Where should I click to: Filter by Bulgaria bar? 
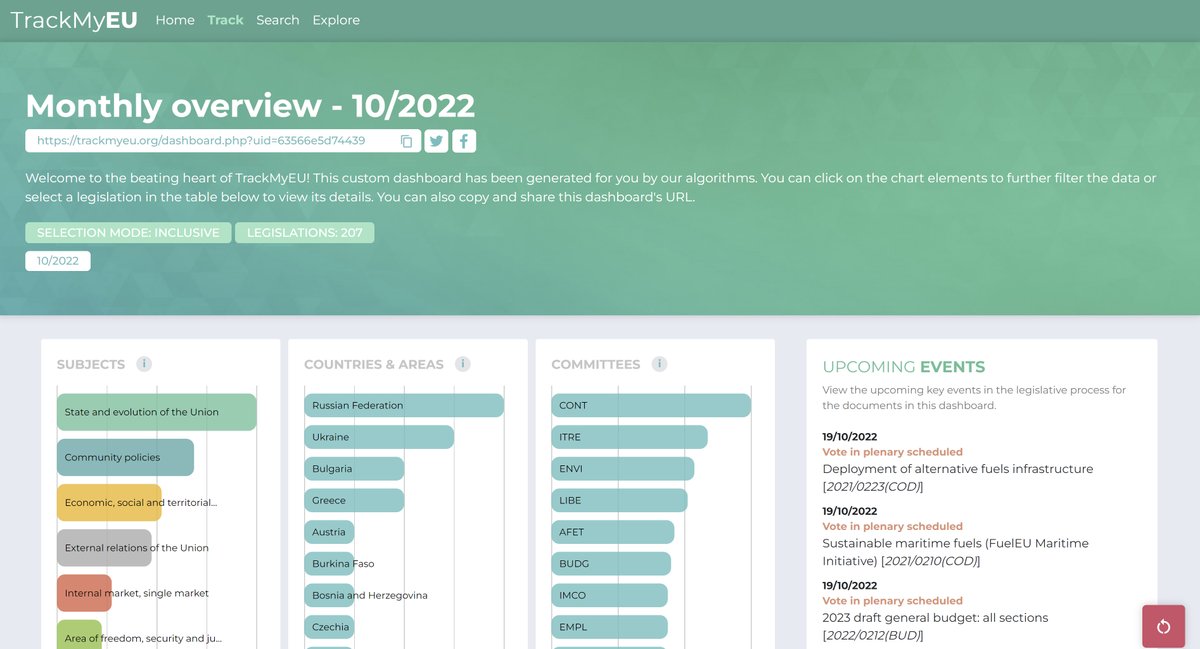click(x=354, y=469)
